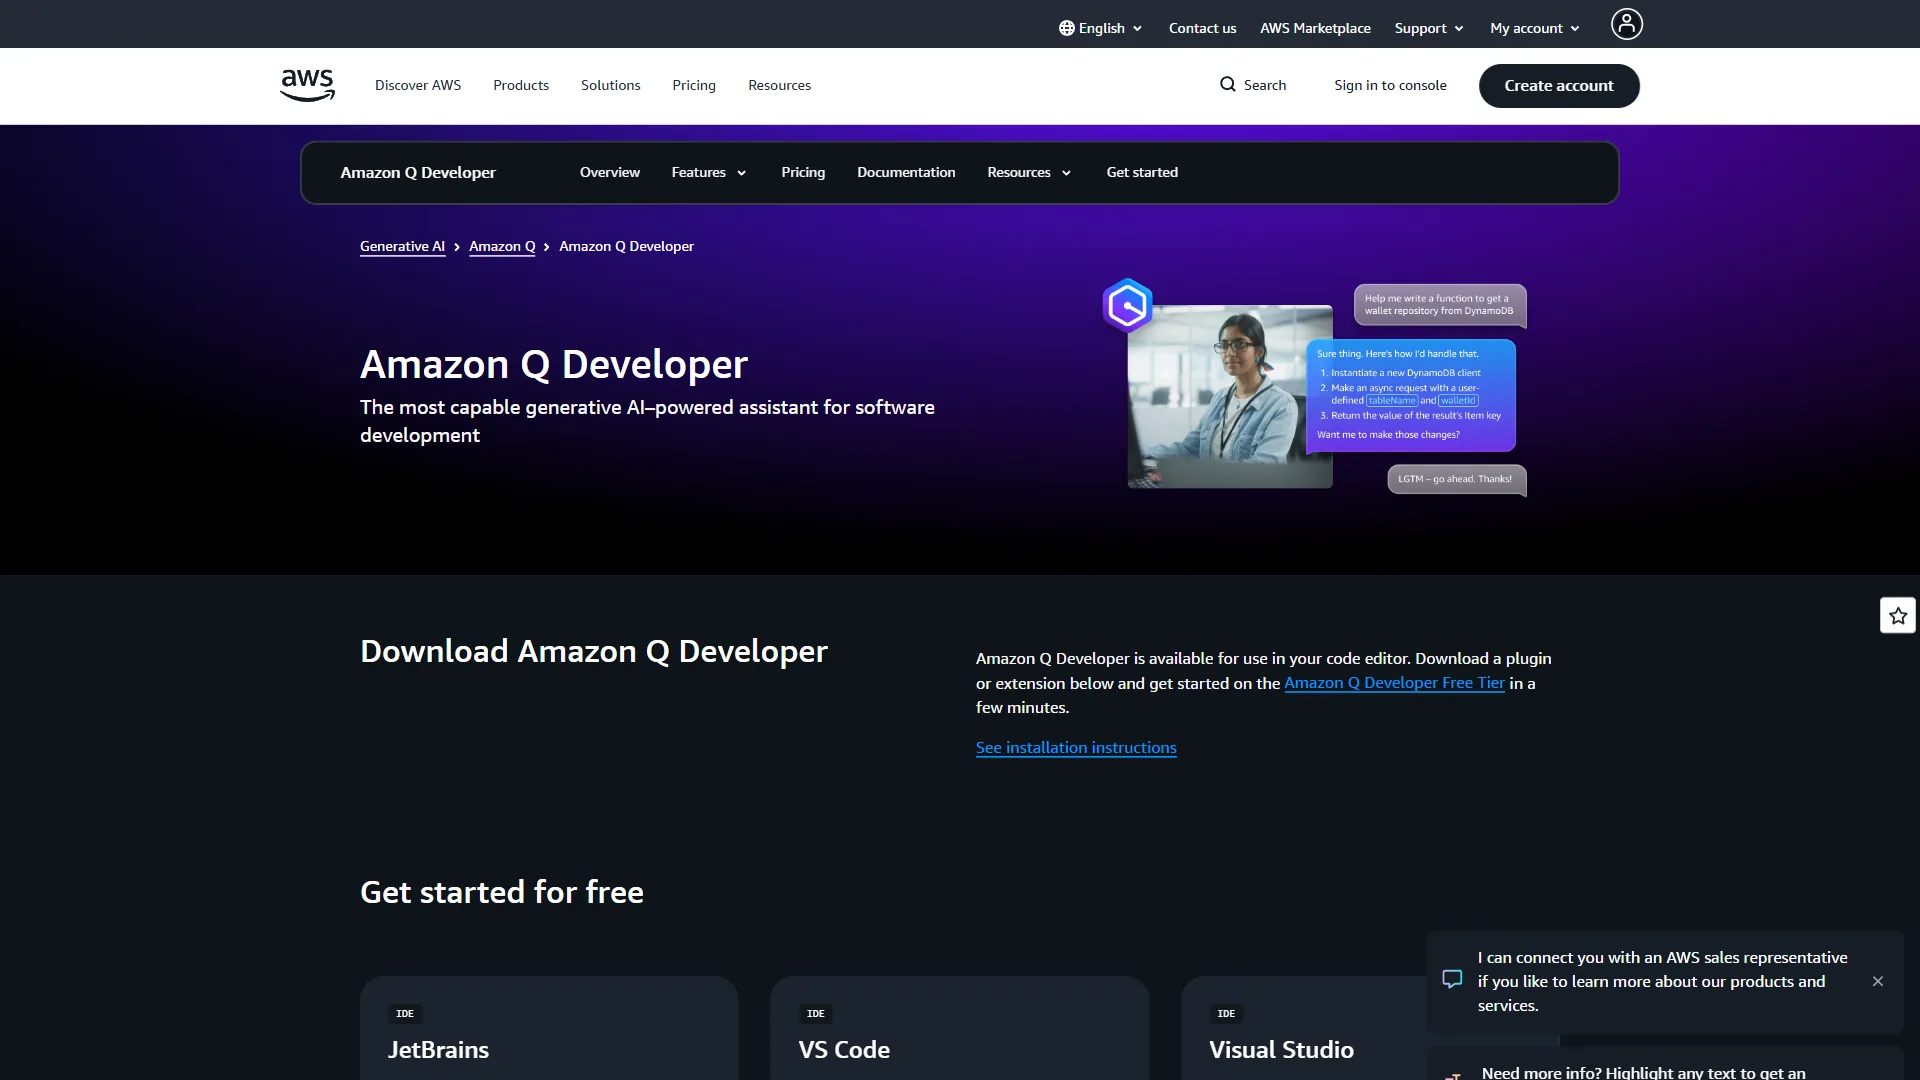Click the star feedback icon
The width and height of the screenshot is (1920, 1080).
coord(1898,616)
